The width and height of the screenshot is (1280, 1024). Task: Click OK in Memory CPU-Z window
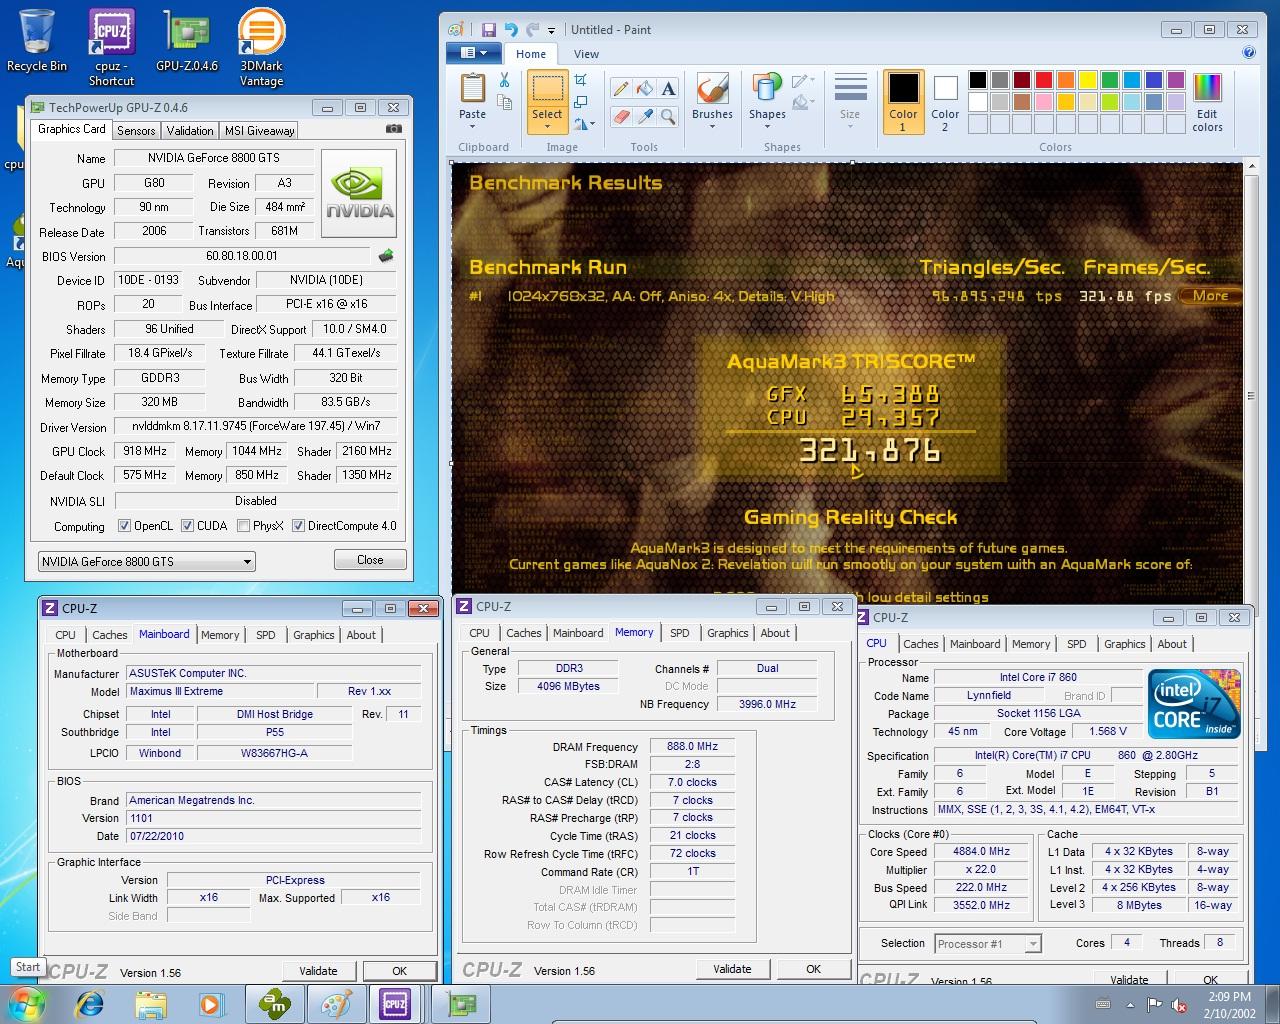coord(813,968)
